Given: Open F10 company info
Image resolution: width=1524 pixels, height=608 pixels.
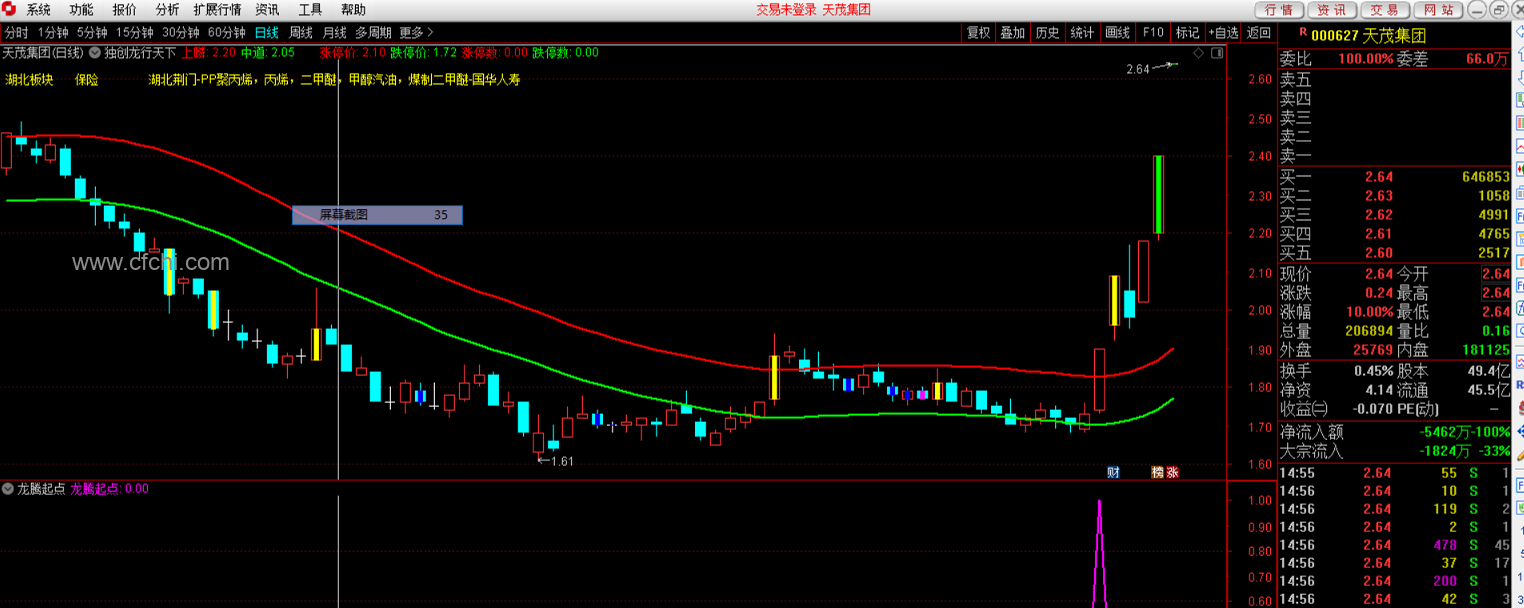Looking at the screenshot, I should [x=1153, y=32].
